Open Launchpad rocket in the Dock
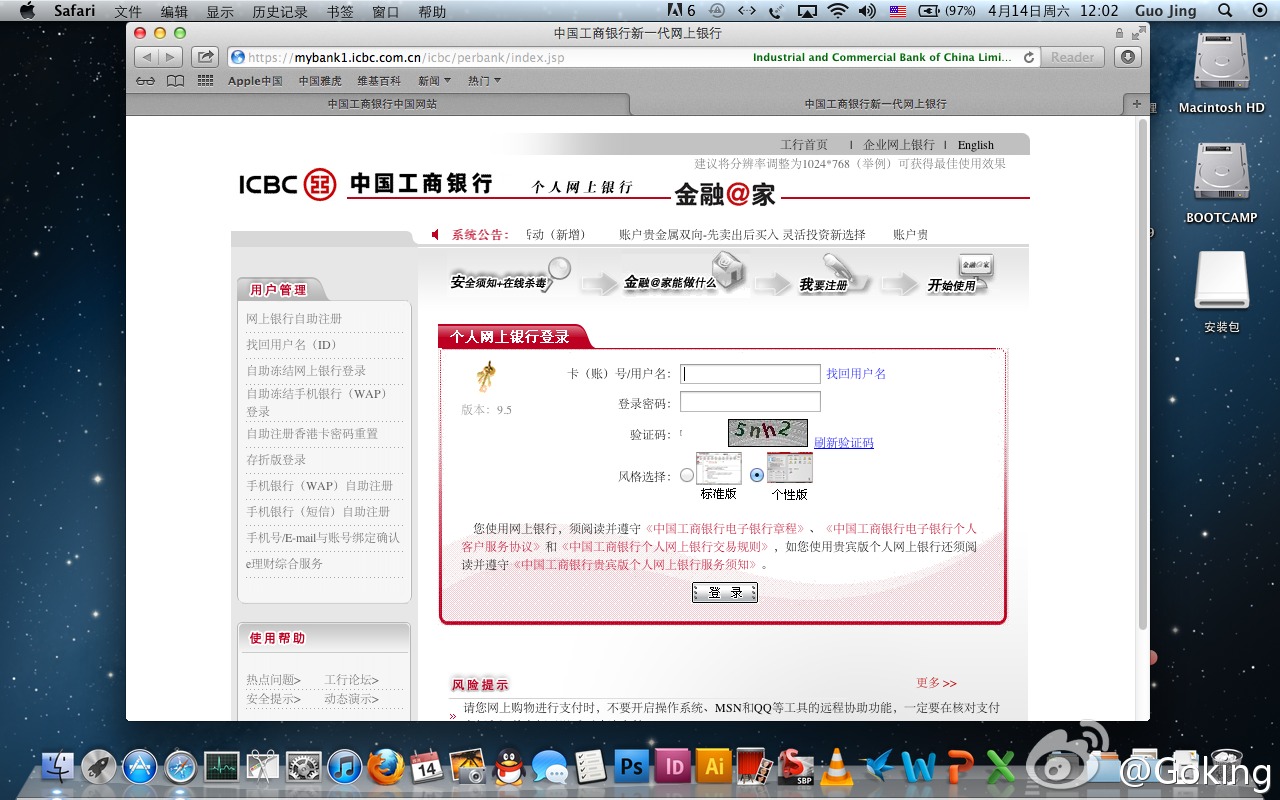 99,767
